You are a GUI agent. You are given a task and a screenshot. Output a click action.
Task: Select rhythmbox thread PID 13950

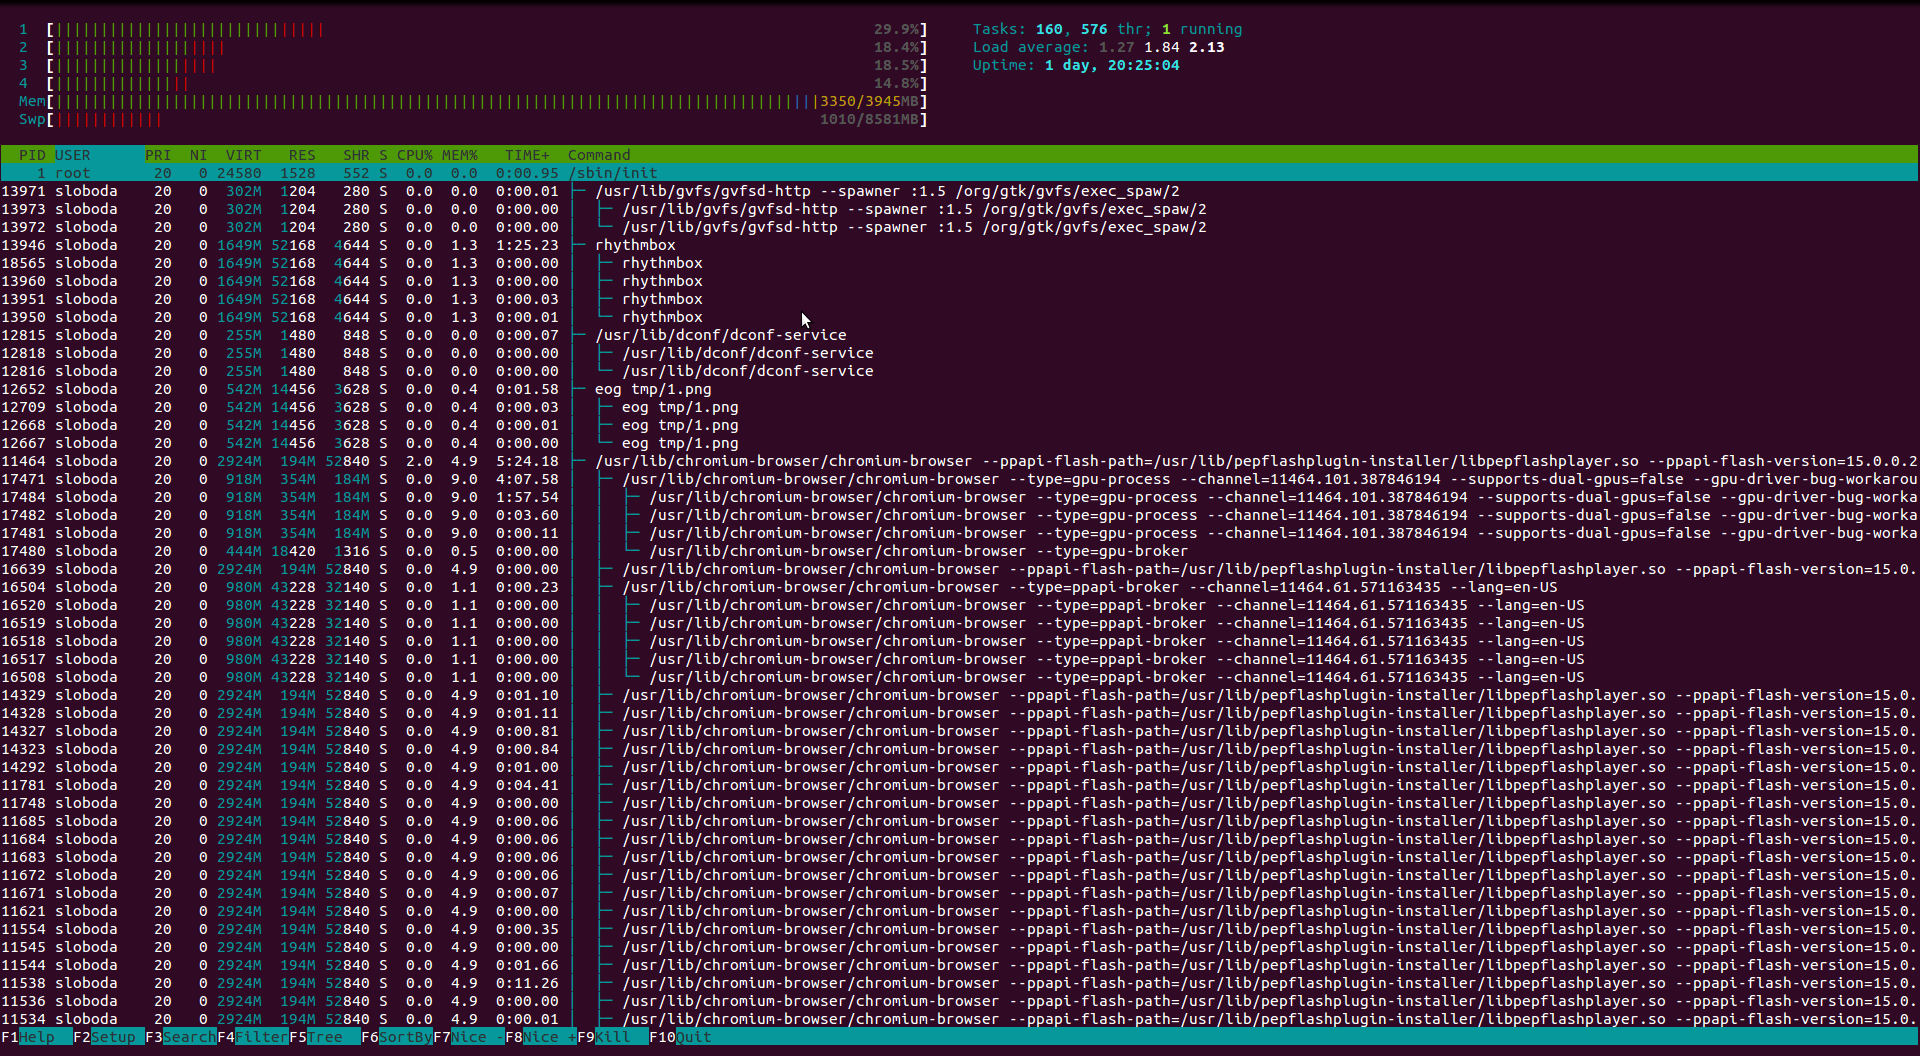pos(959,317)
